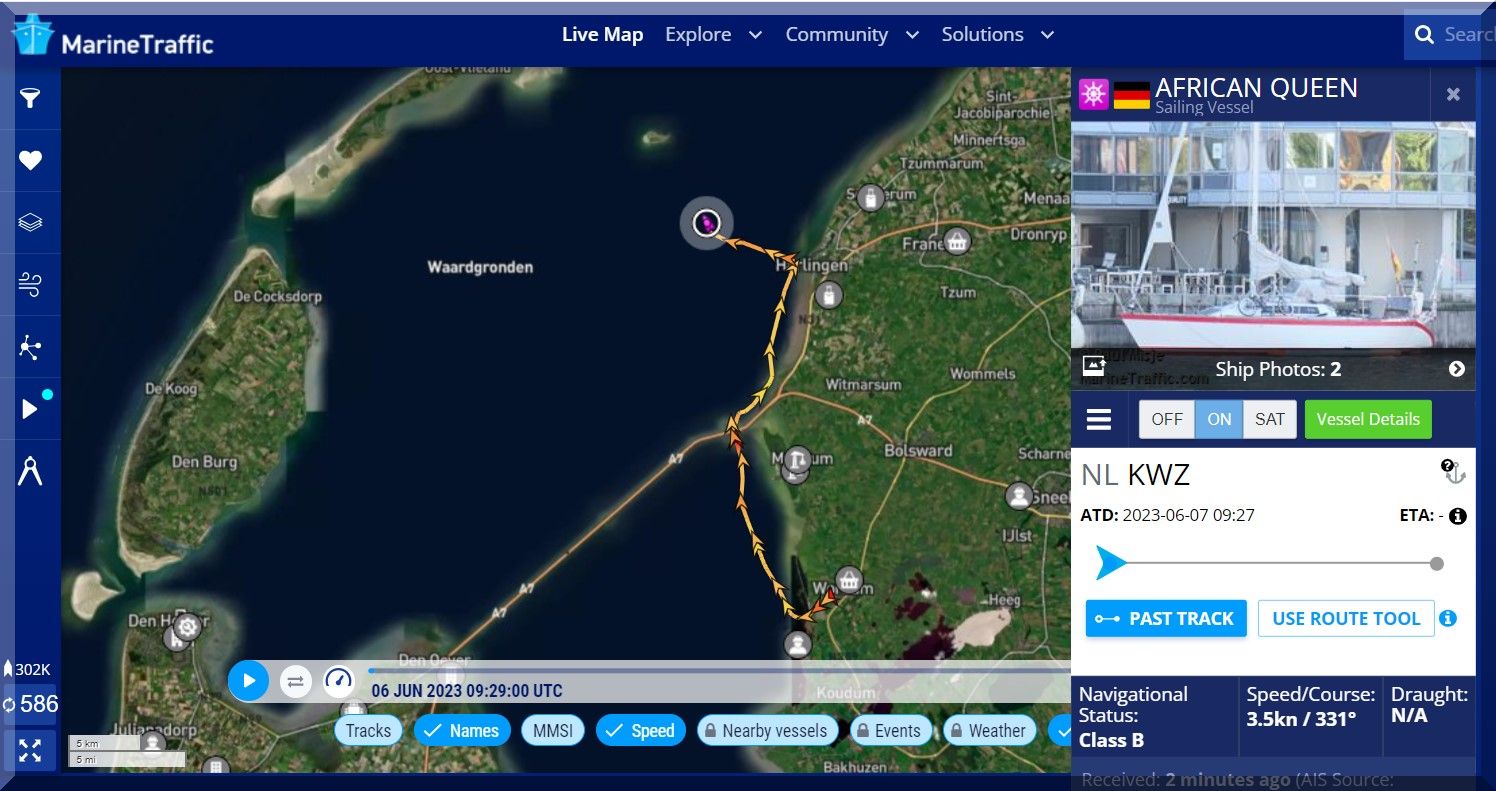The height and width of the screenshot is (791, 1496).
Task: Open the wind weather overlay icon
Action: (x=30, y=285)
